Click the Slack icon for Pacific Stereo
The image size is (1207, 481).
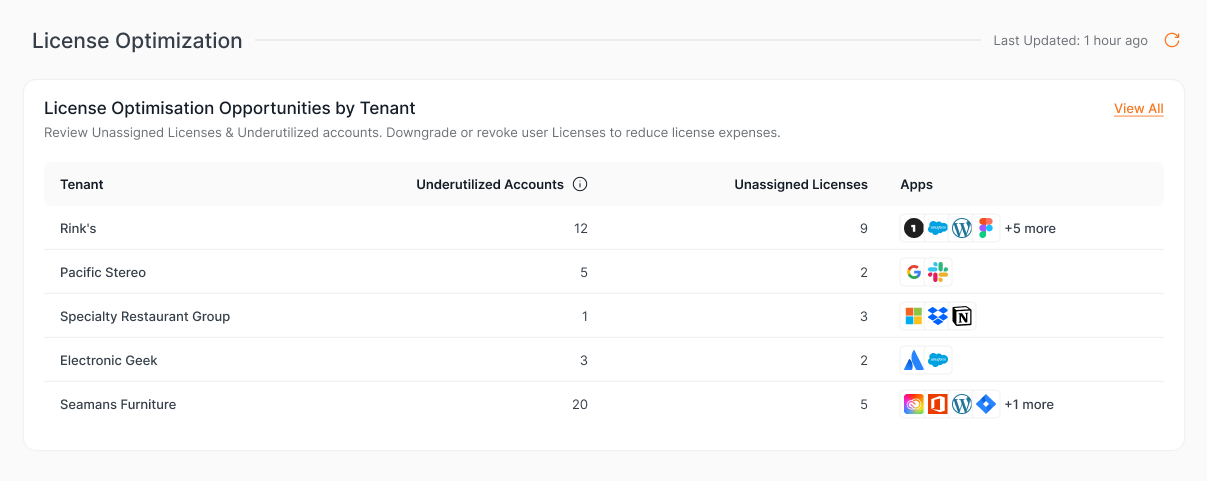tap(937, 272)
